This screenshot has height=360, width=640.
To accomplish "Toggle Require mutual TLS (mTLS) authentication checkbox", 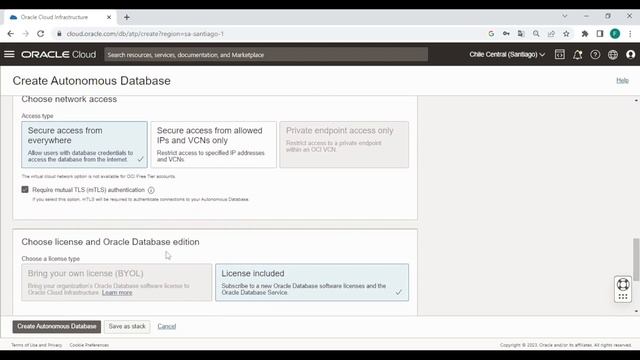I will point(25,189).
